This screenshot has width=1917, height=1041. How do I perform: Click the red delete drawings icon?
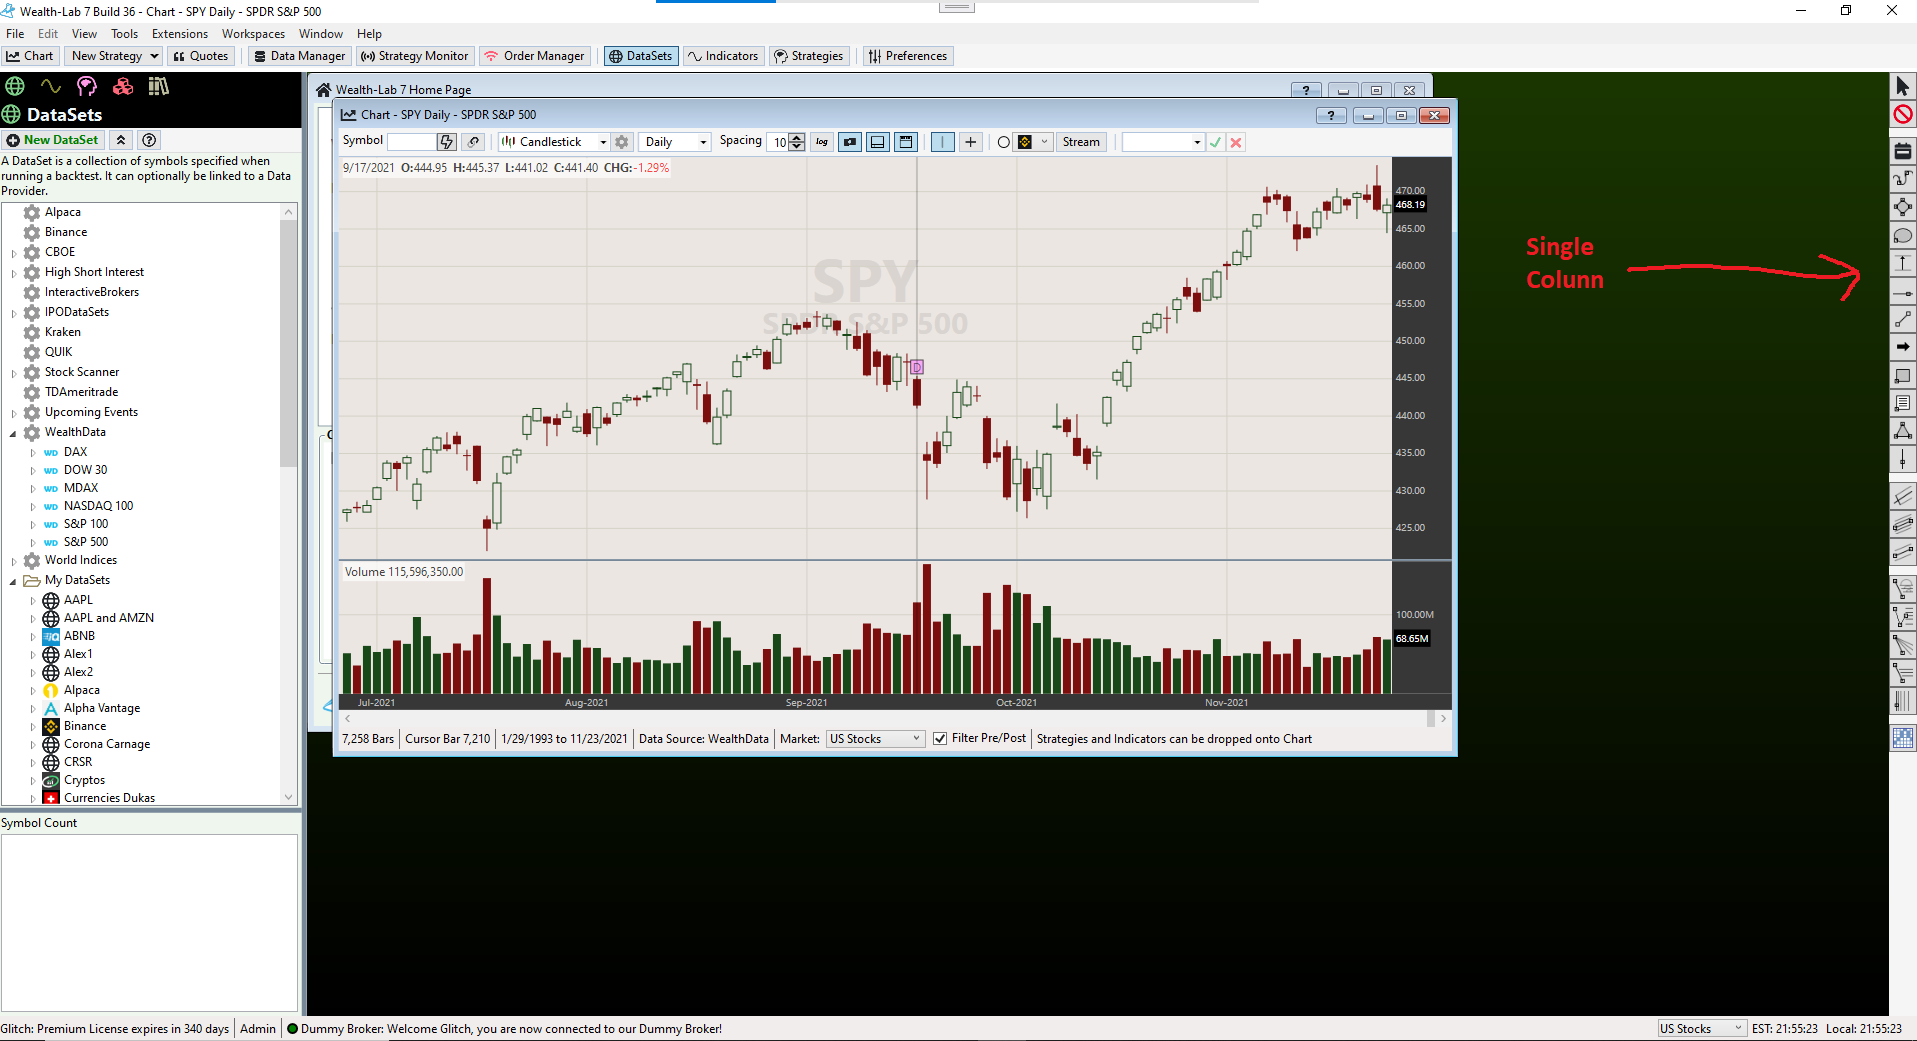click(1902, 115)
